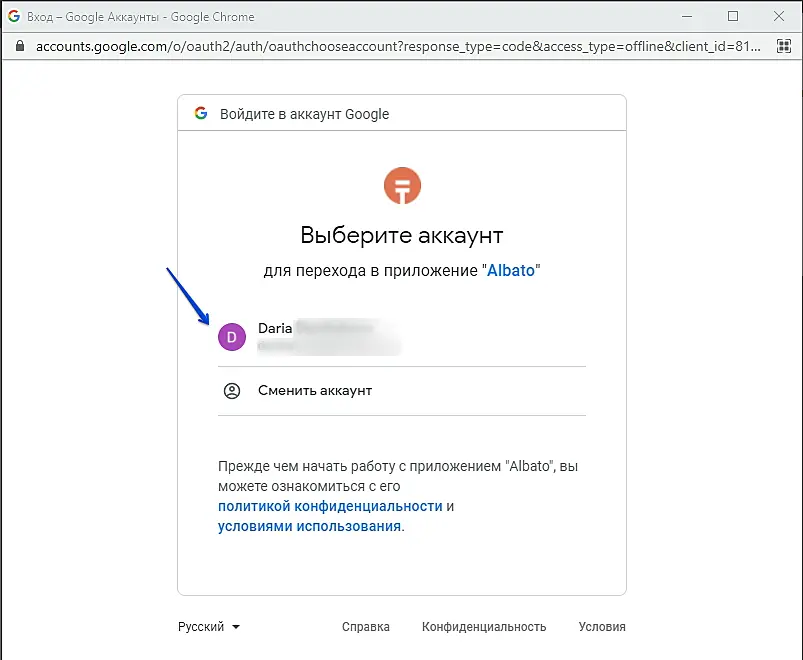Maximize the Chrome window
Viewport: 803px width, 660px height.
tap(733, 16)
